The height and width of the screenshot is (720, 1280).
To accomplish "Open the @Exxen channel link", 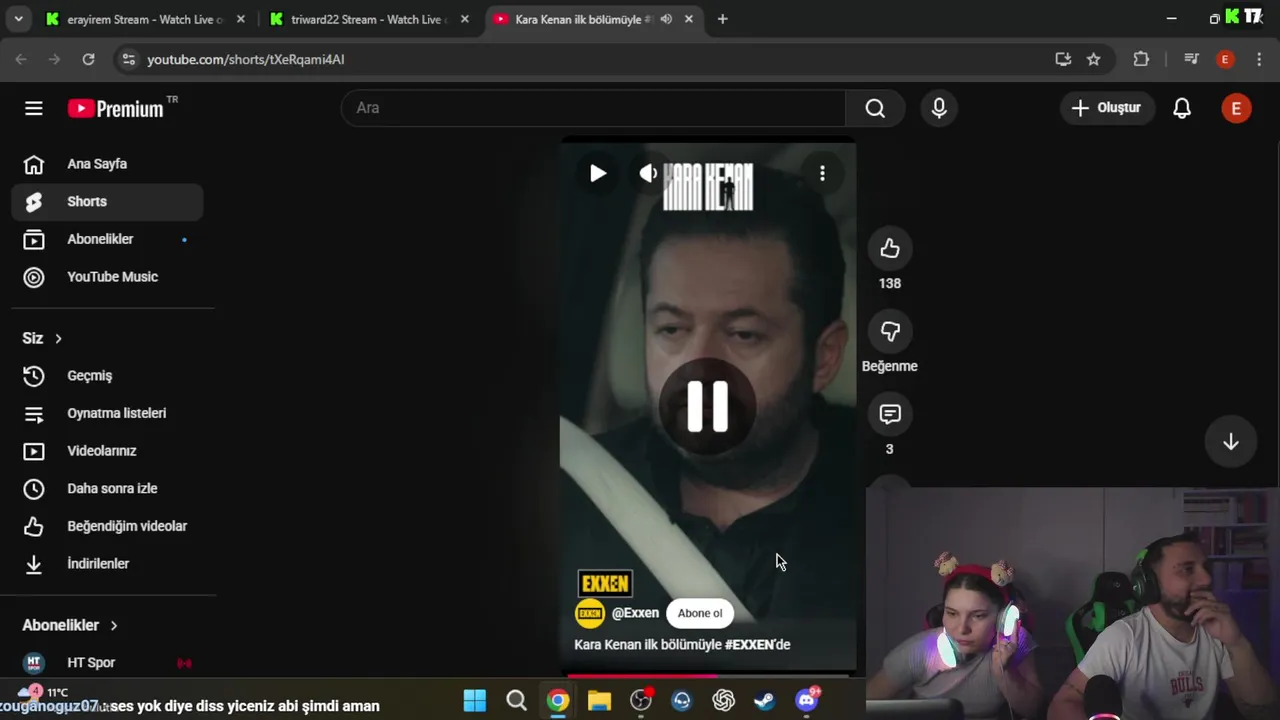I will 635,613.
